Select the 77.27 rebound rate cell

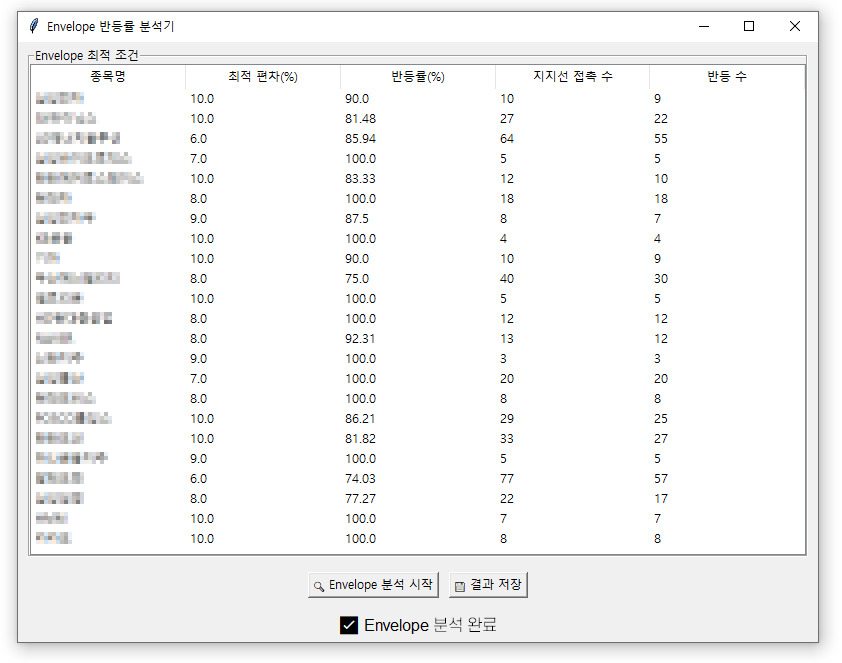360,499
